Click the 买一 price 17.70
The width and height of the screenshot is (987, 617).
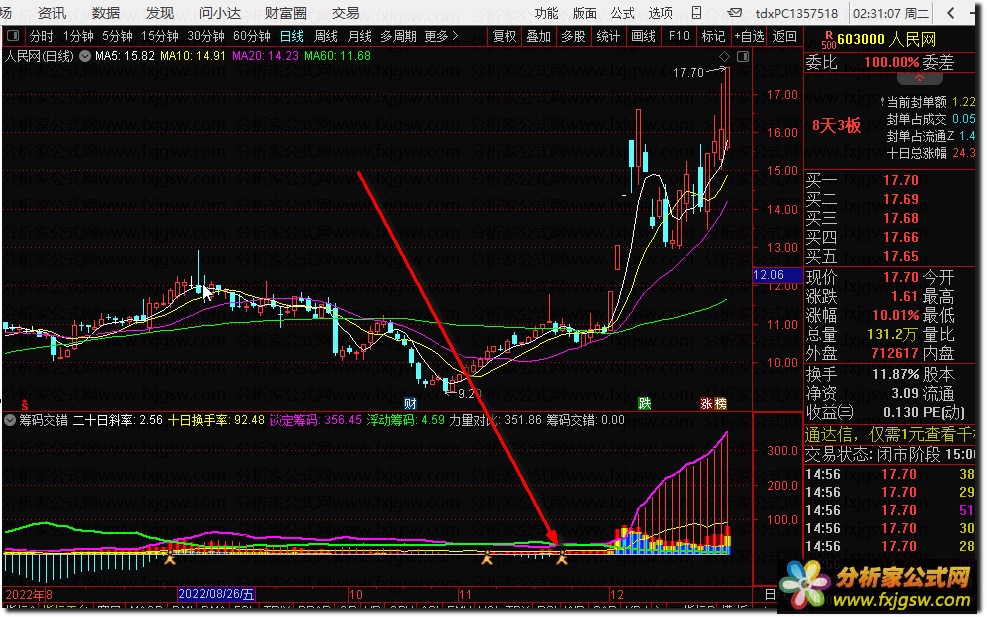click(901, 180)
